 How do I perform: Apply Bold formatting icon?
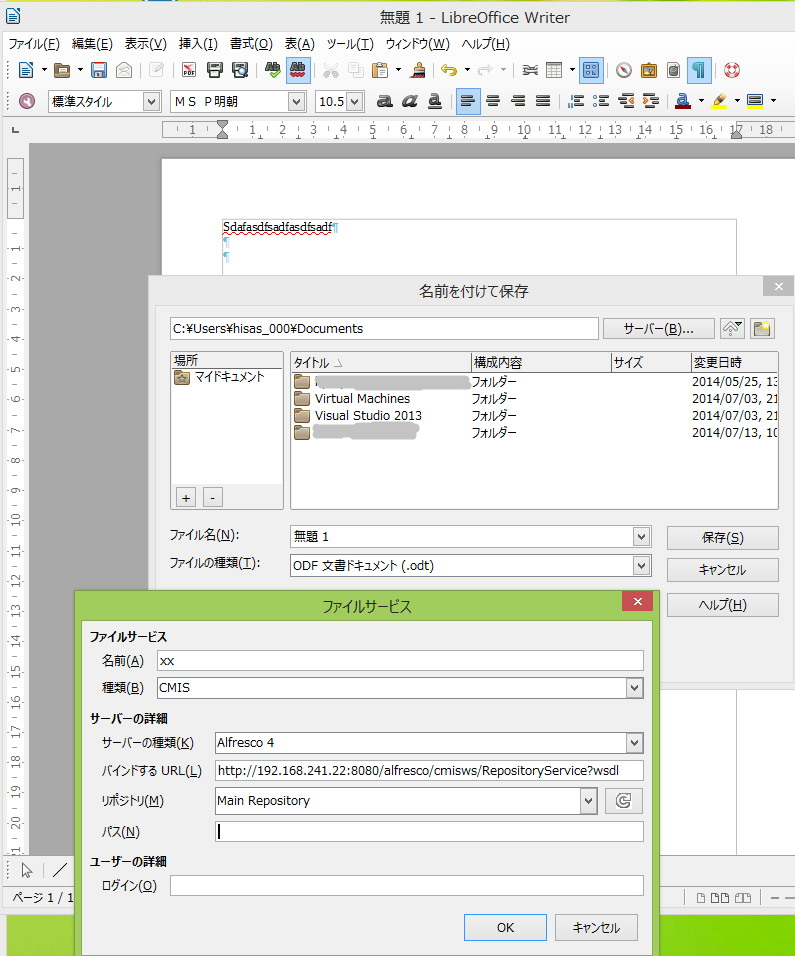(384, 101)
